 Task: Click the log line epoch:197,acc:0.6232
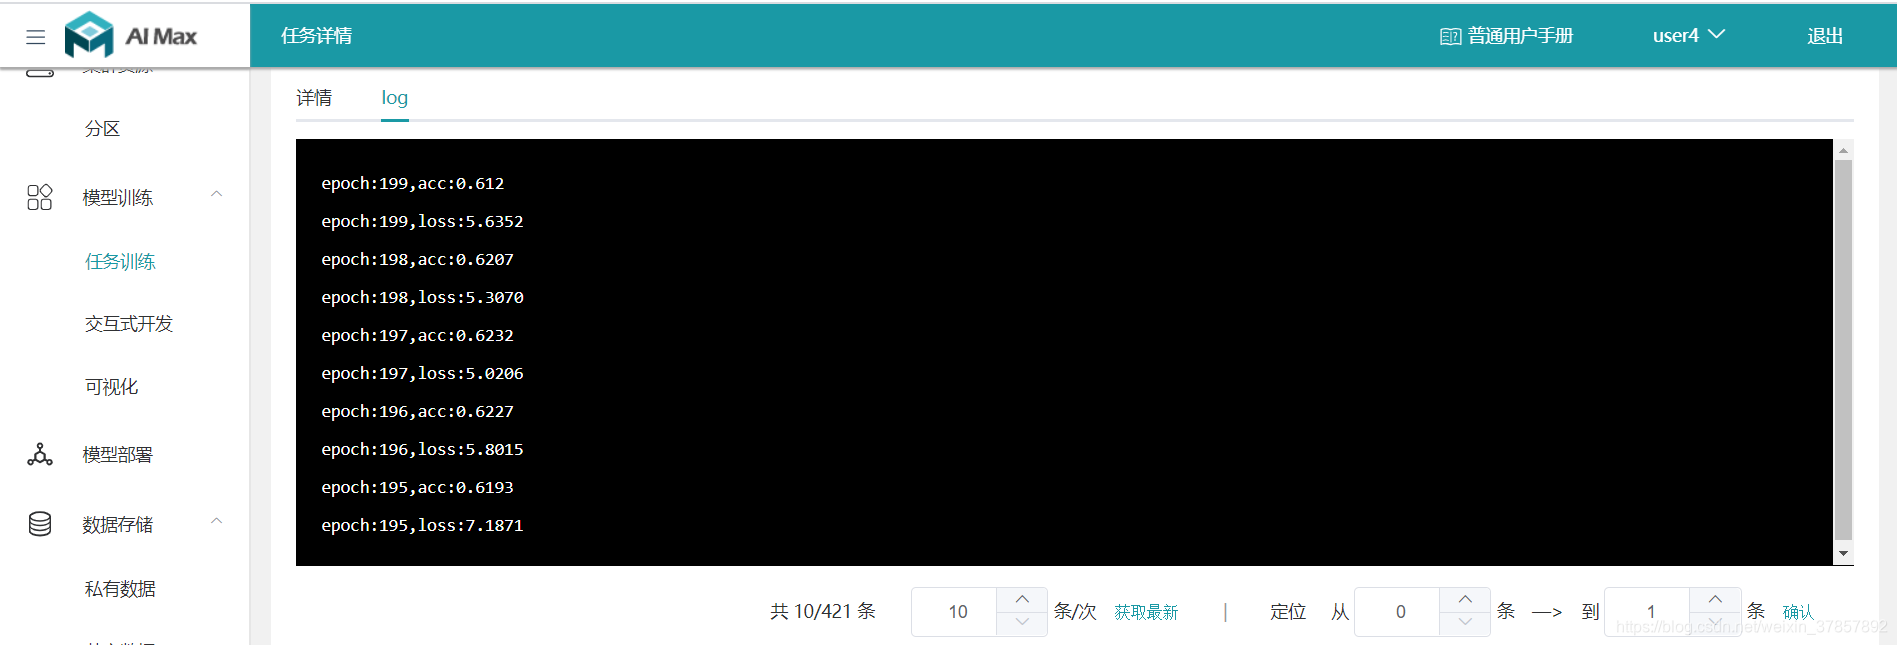(417, 335)
